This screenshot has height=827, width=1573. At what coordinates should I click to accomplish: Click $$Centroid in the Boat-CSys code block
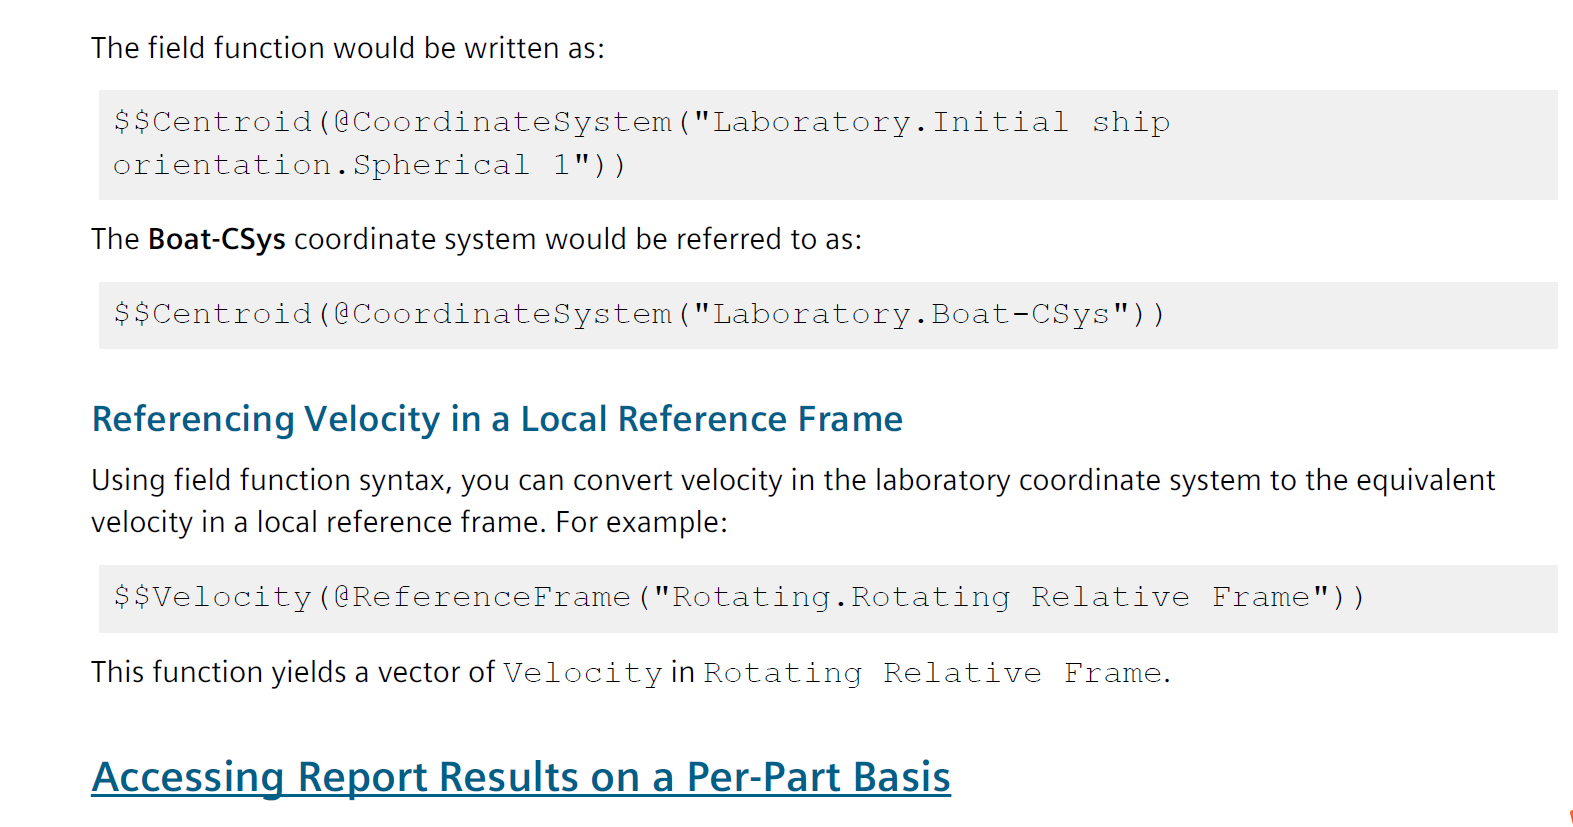tap(212, 314)
